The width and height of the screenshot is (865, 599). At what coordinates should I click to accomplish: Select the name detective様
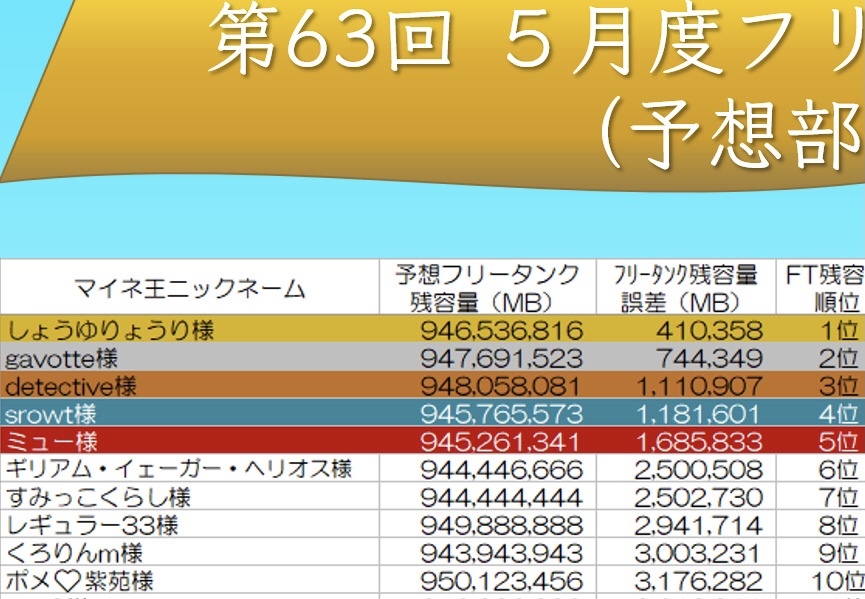tap(70, 386)
